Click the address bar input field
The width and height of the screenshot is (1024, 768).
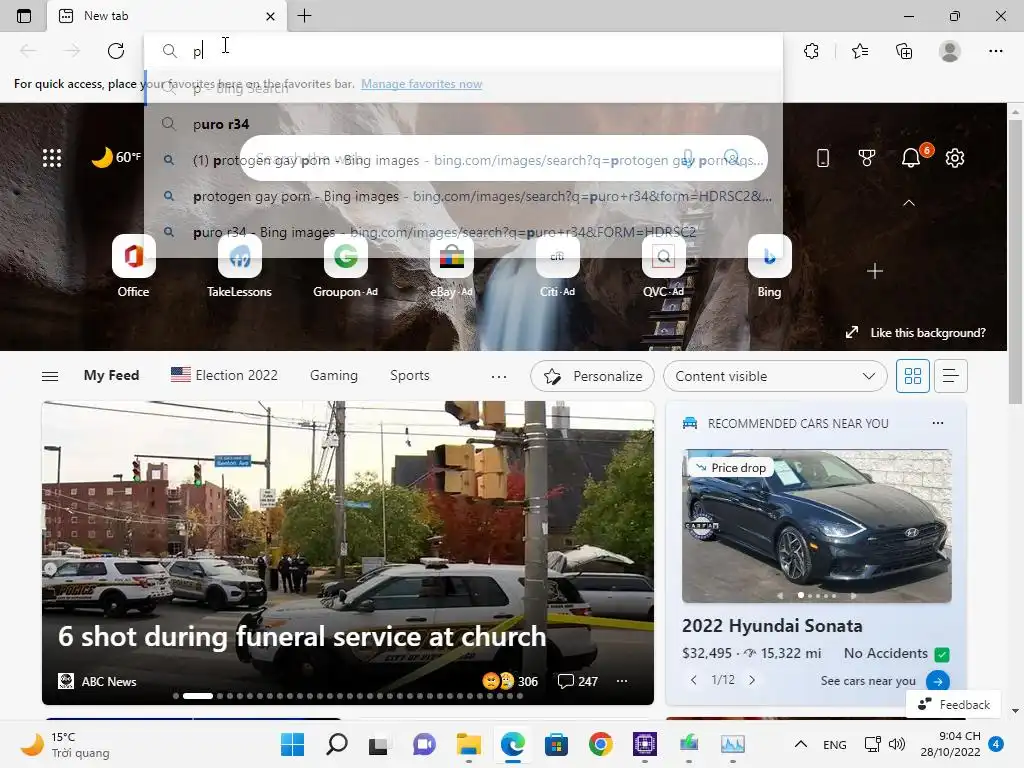[x=464, y=51]
